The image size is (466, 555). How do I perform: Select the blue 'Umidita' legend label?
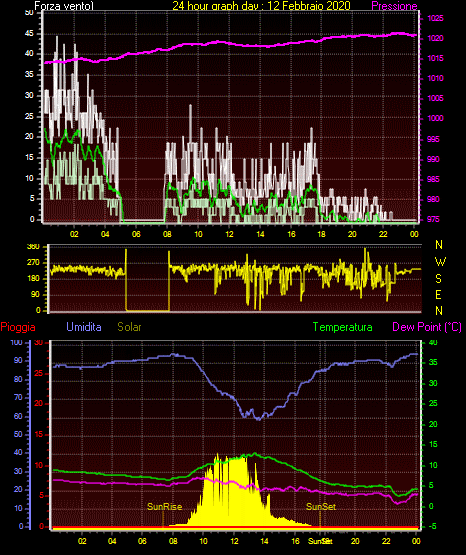pos(84,327)
